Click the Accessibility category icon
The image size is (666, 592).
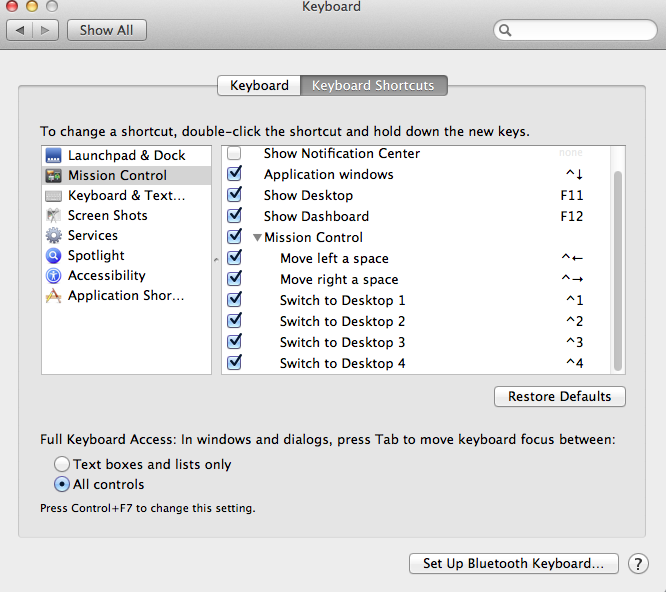click(53, 276)
